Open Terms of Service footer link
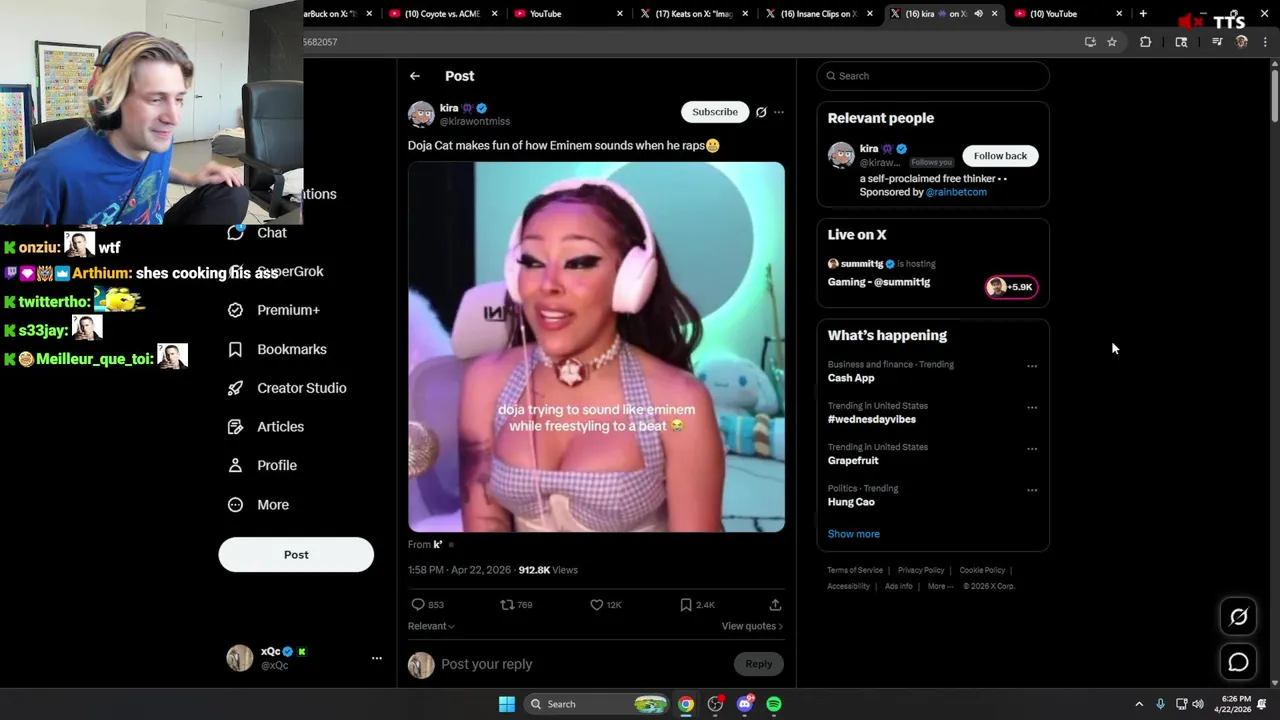 pos(855,570)
